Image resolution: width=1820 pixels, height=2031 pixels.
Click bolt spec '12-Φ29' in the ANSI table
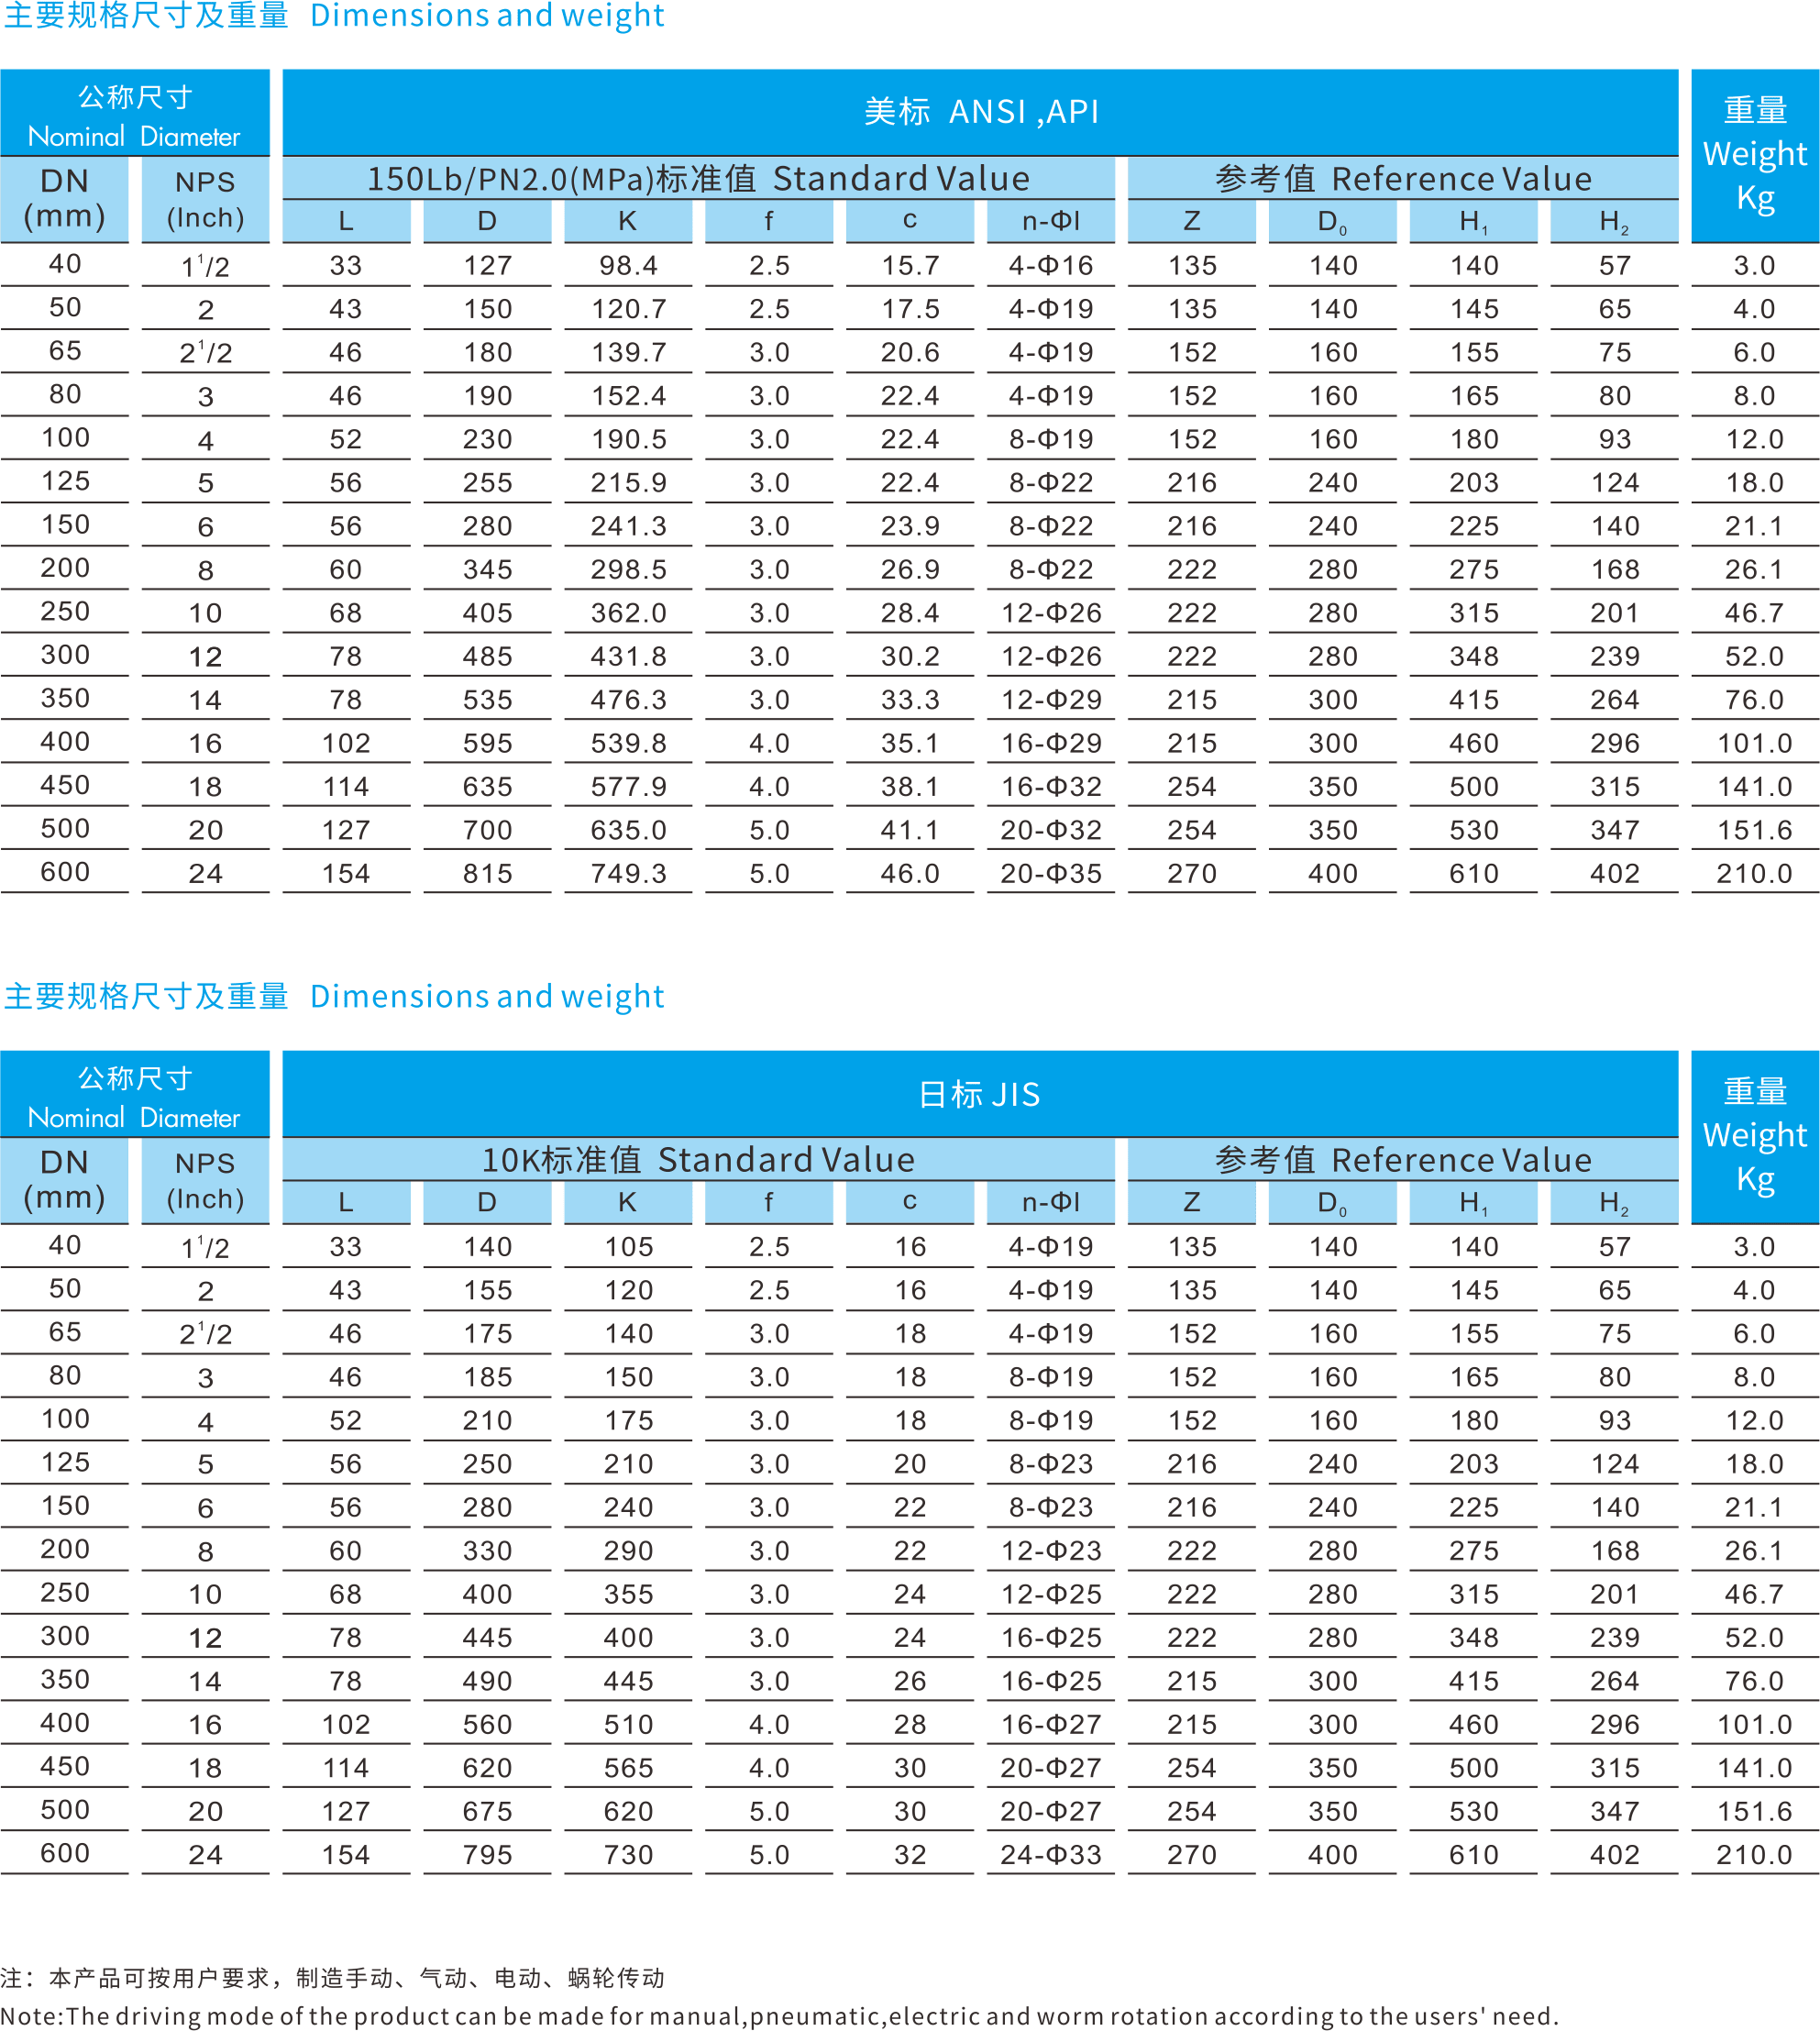1051,700
